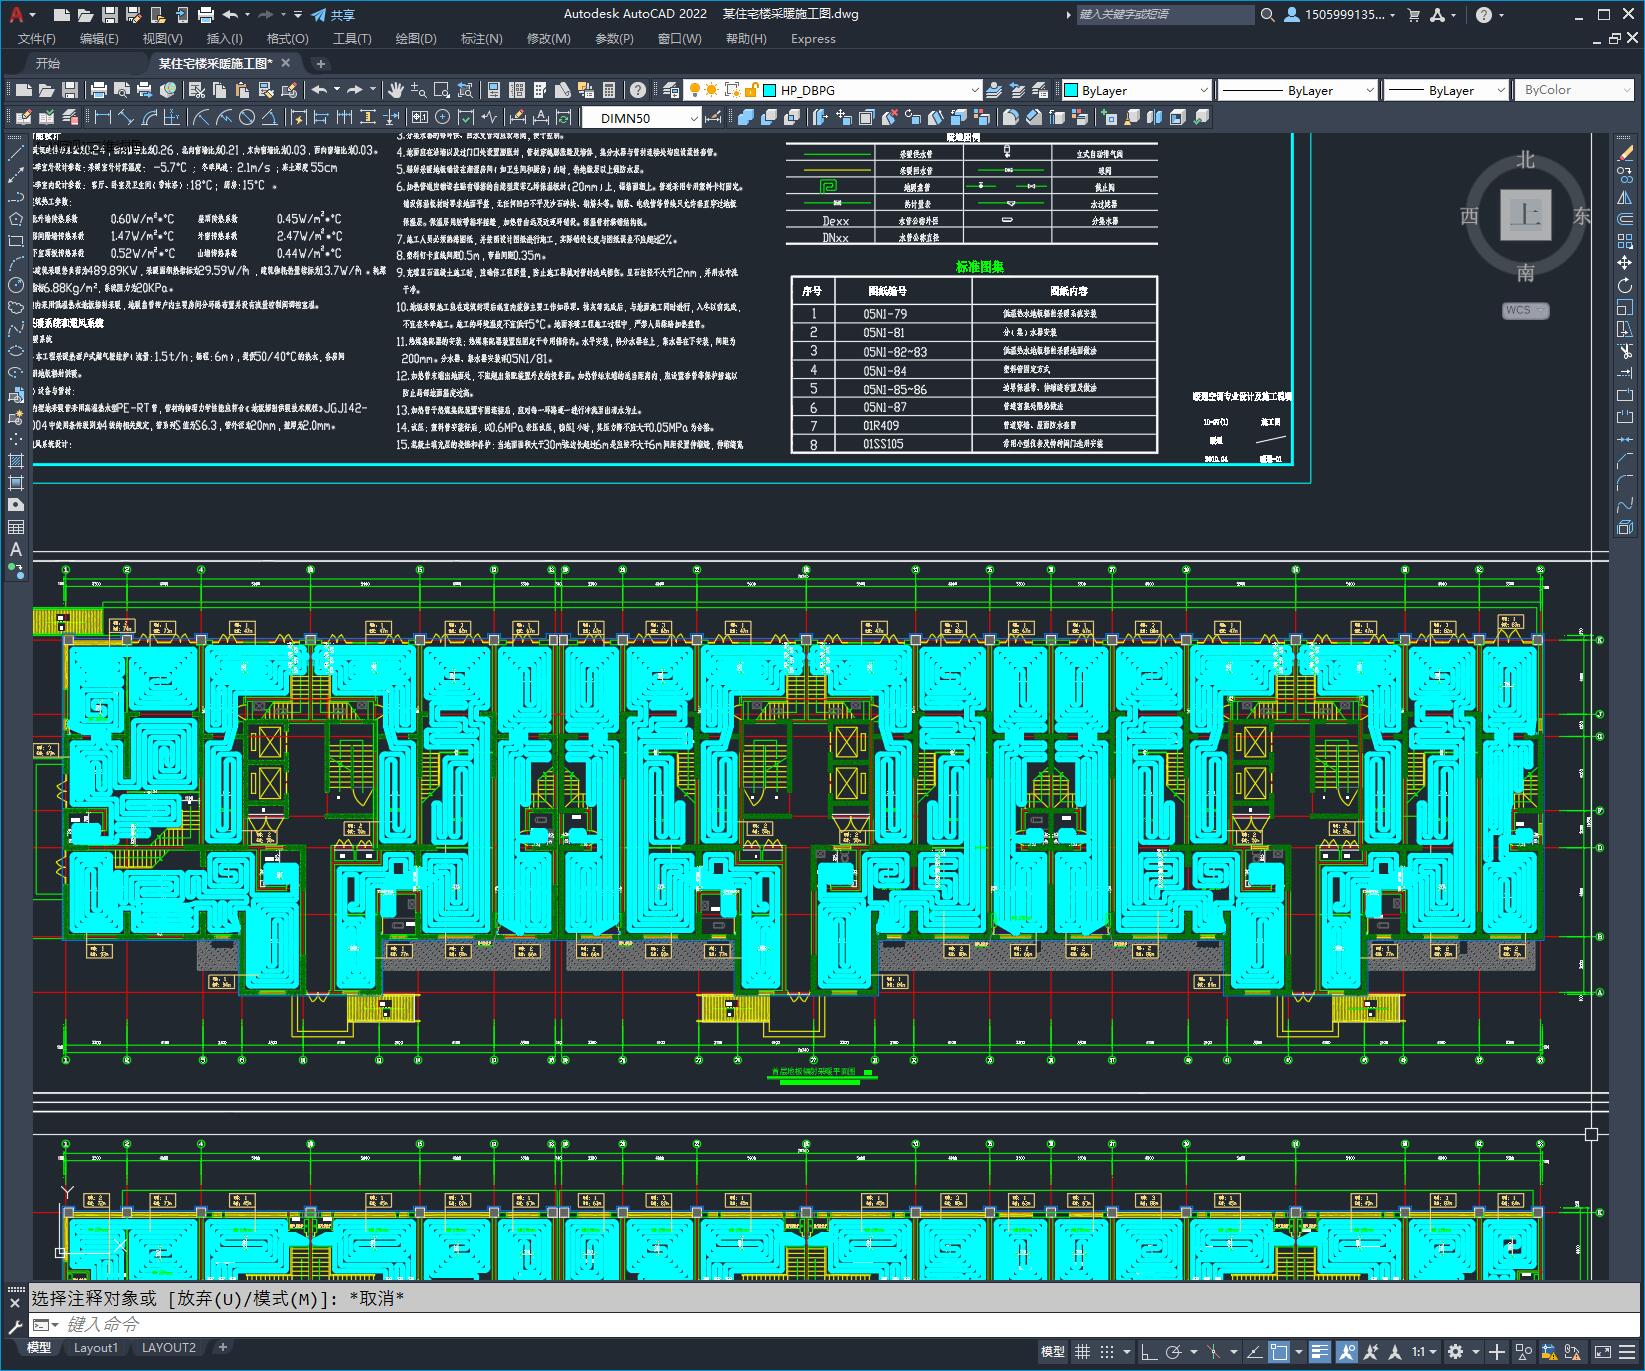Select the Line tool in draw toolbar
The width and height of the screenshot is (1645, 1371).
point(16,154)
